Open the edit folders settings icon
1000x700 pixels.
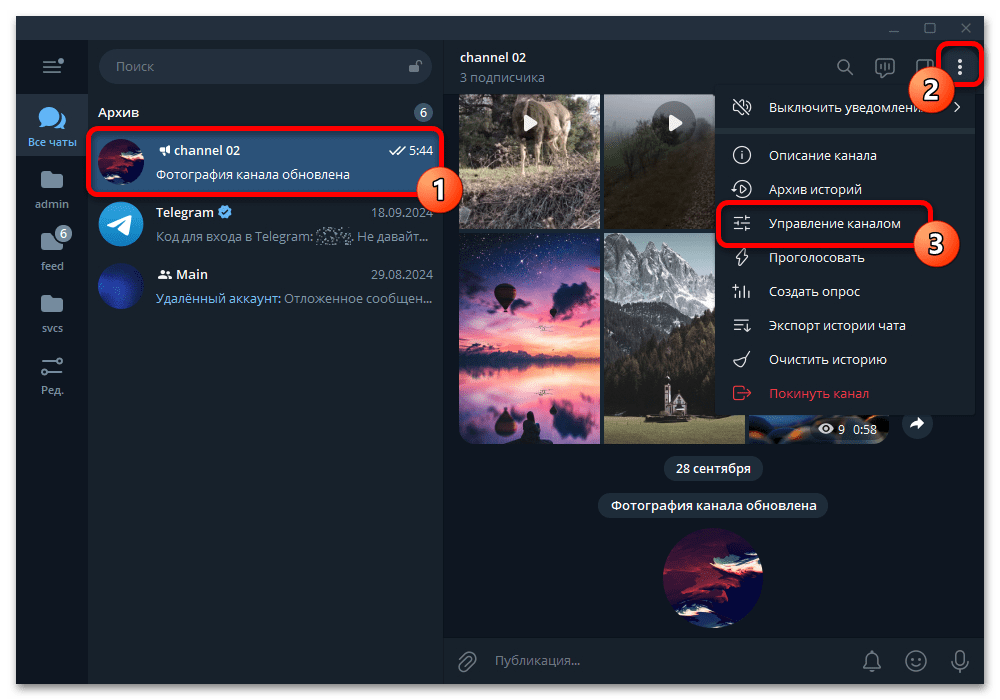pos(52,375)
